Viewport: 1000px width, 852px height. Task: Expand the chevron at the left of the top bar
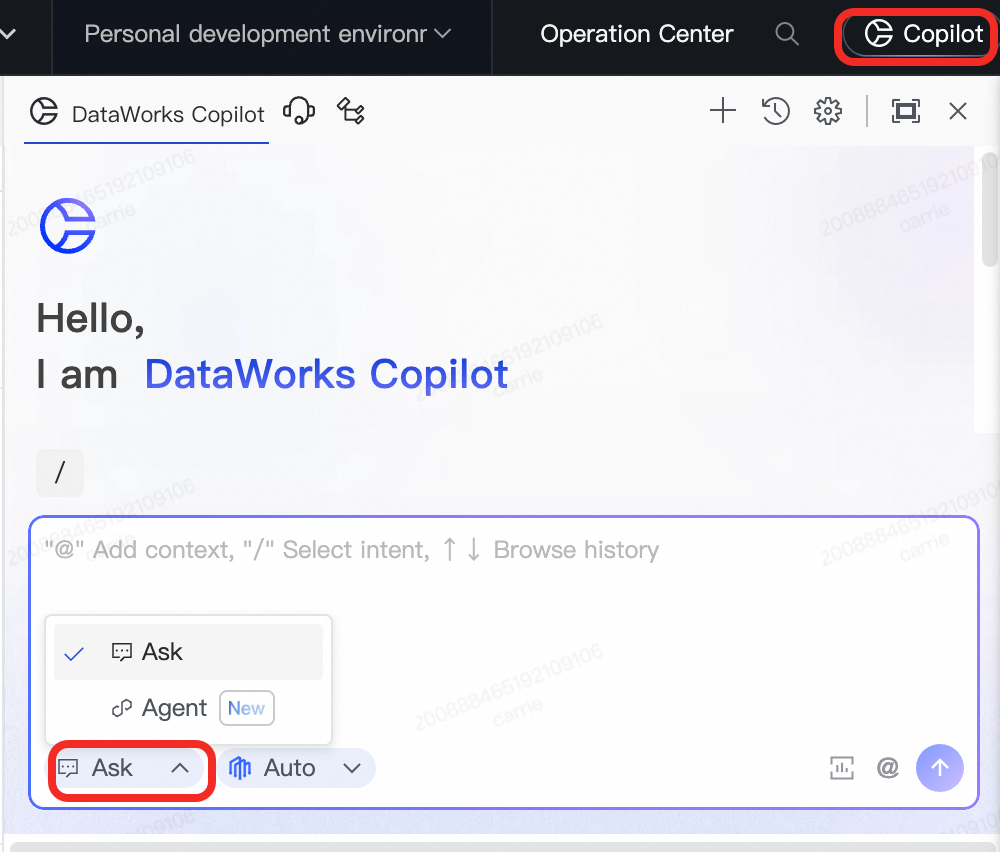[8, 34]
